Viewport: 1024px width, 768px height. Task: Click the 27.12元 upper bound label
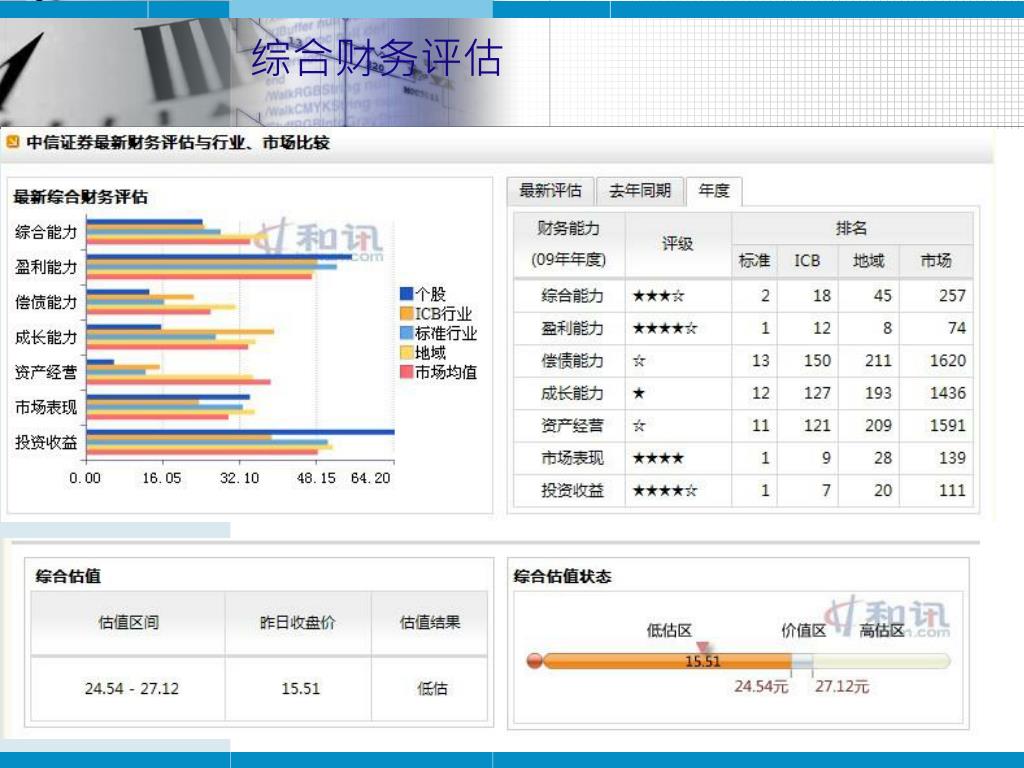click(842, 686)
